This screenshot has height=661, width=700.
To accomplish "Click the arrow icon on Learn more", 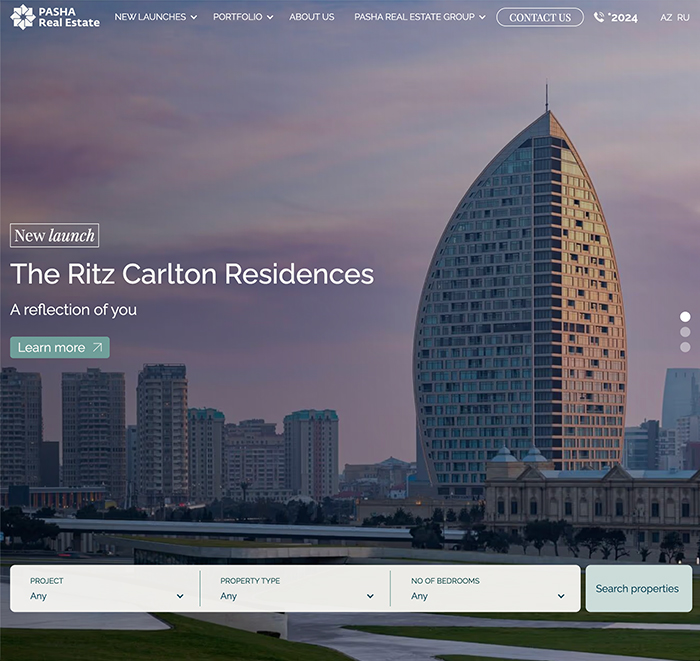I will [x=97, y=347].
